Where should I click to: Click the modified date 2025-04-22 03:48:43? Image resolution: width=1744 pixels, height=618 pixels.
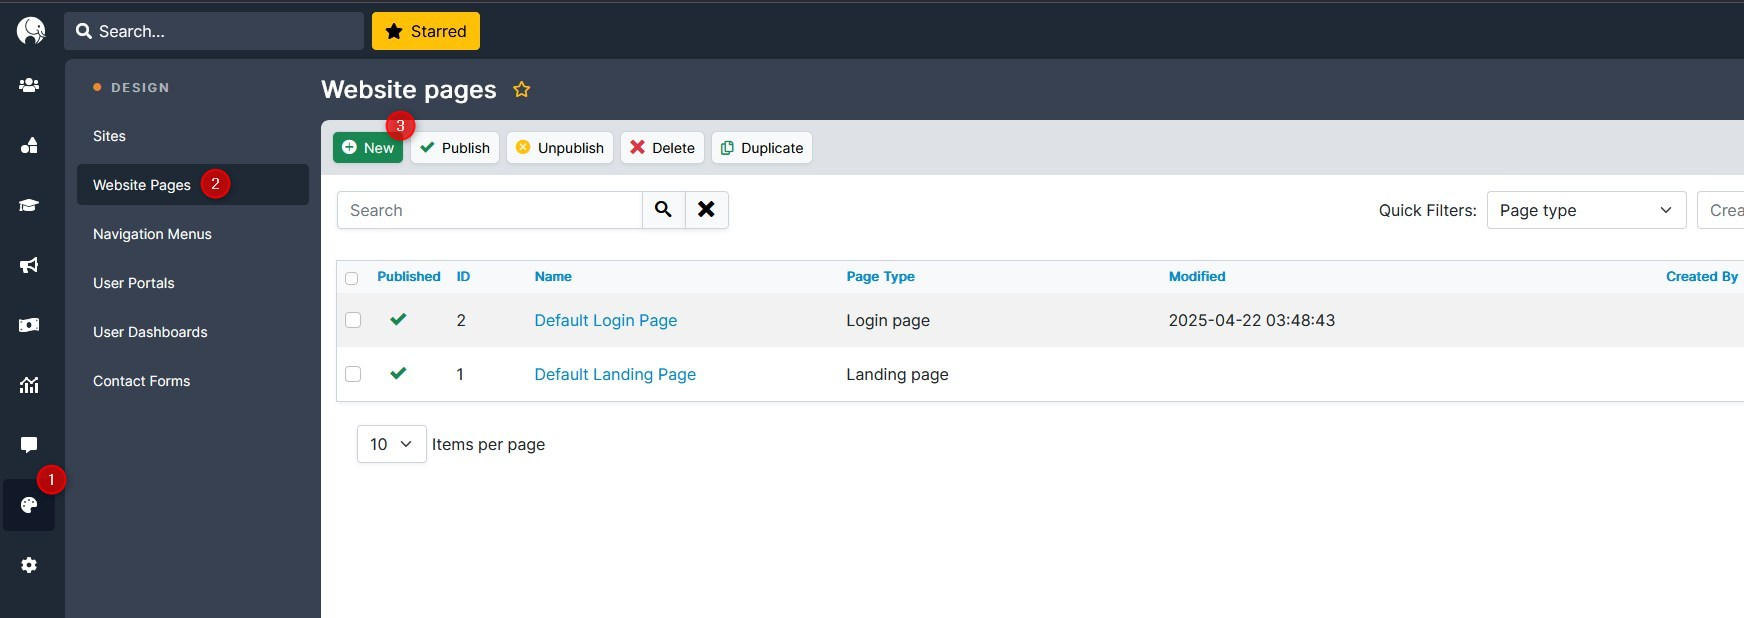tap(1252, 320)
